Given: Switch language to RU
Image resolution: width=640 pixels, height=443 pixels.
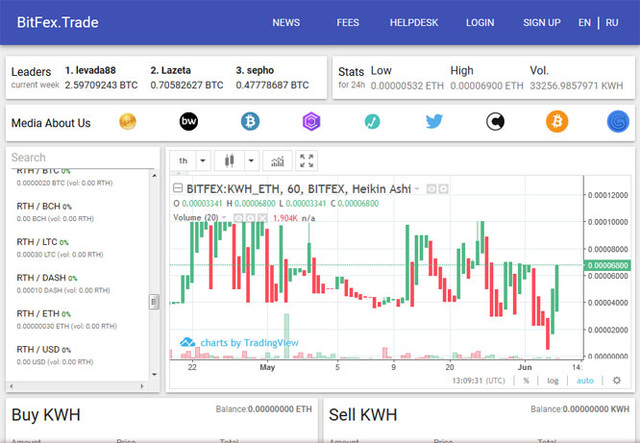Looking at the screenshot, I should [x=612, y=22].
